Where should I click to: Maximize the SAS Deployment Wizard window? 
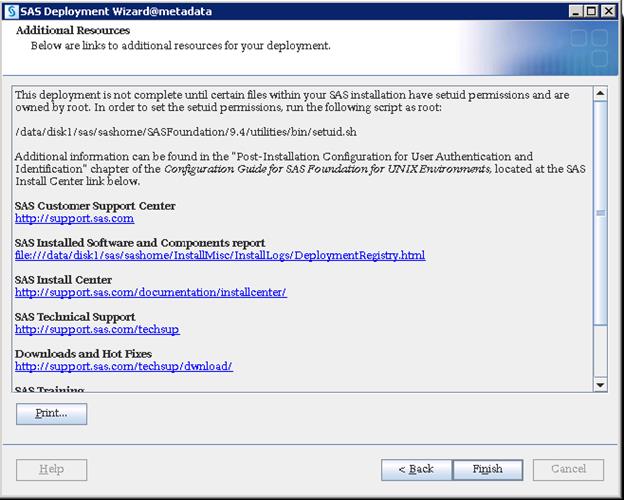[x=592, y=11]
